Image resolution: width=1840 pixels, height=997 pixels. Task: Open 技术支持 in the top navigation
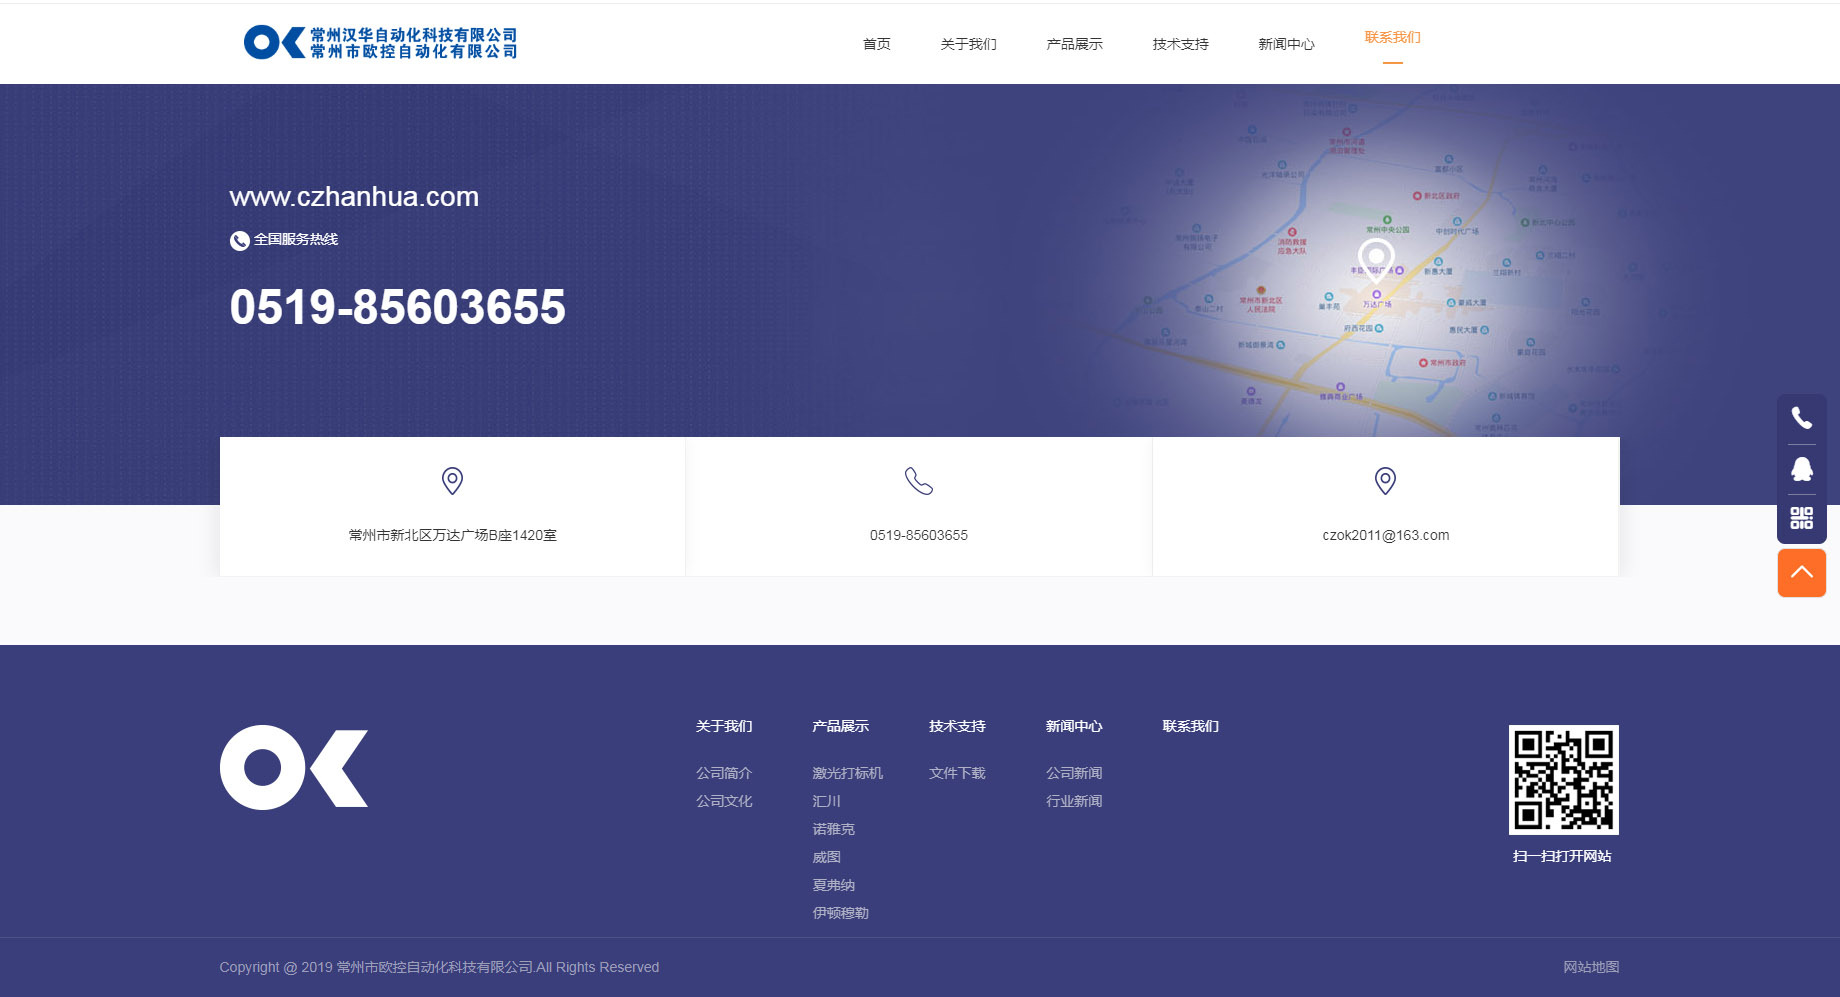click(1180, 44)
